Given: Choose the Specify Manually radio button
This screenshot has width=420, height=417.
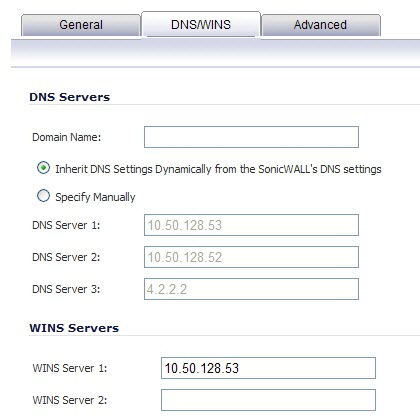Looking at the screenshot, I should click(43, 196).
